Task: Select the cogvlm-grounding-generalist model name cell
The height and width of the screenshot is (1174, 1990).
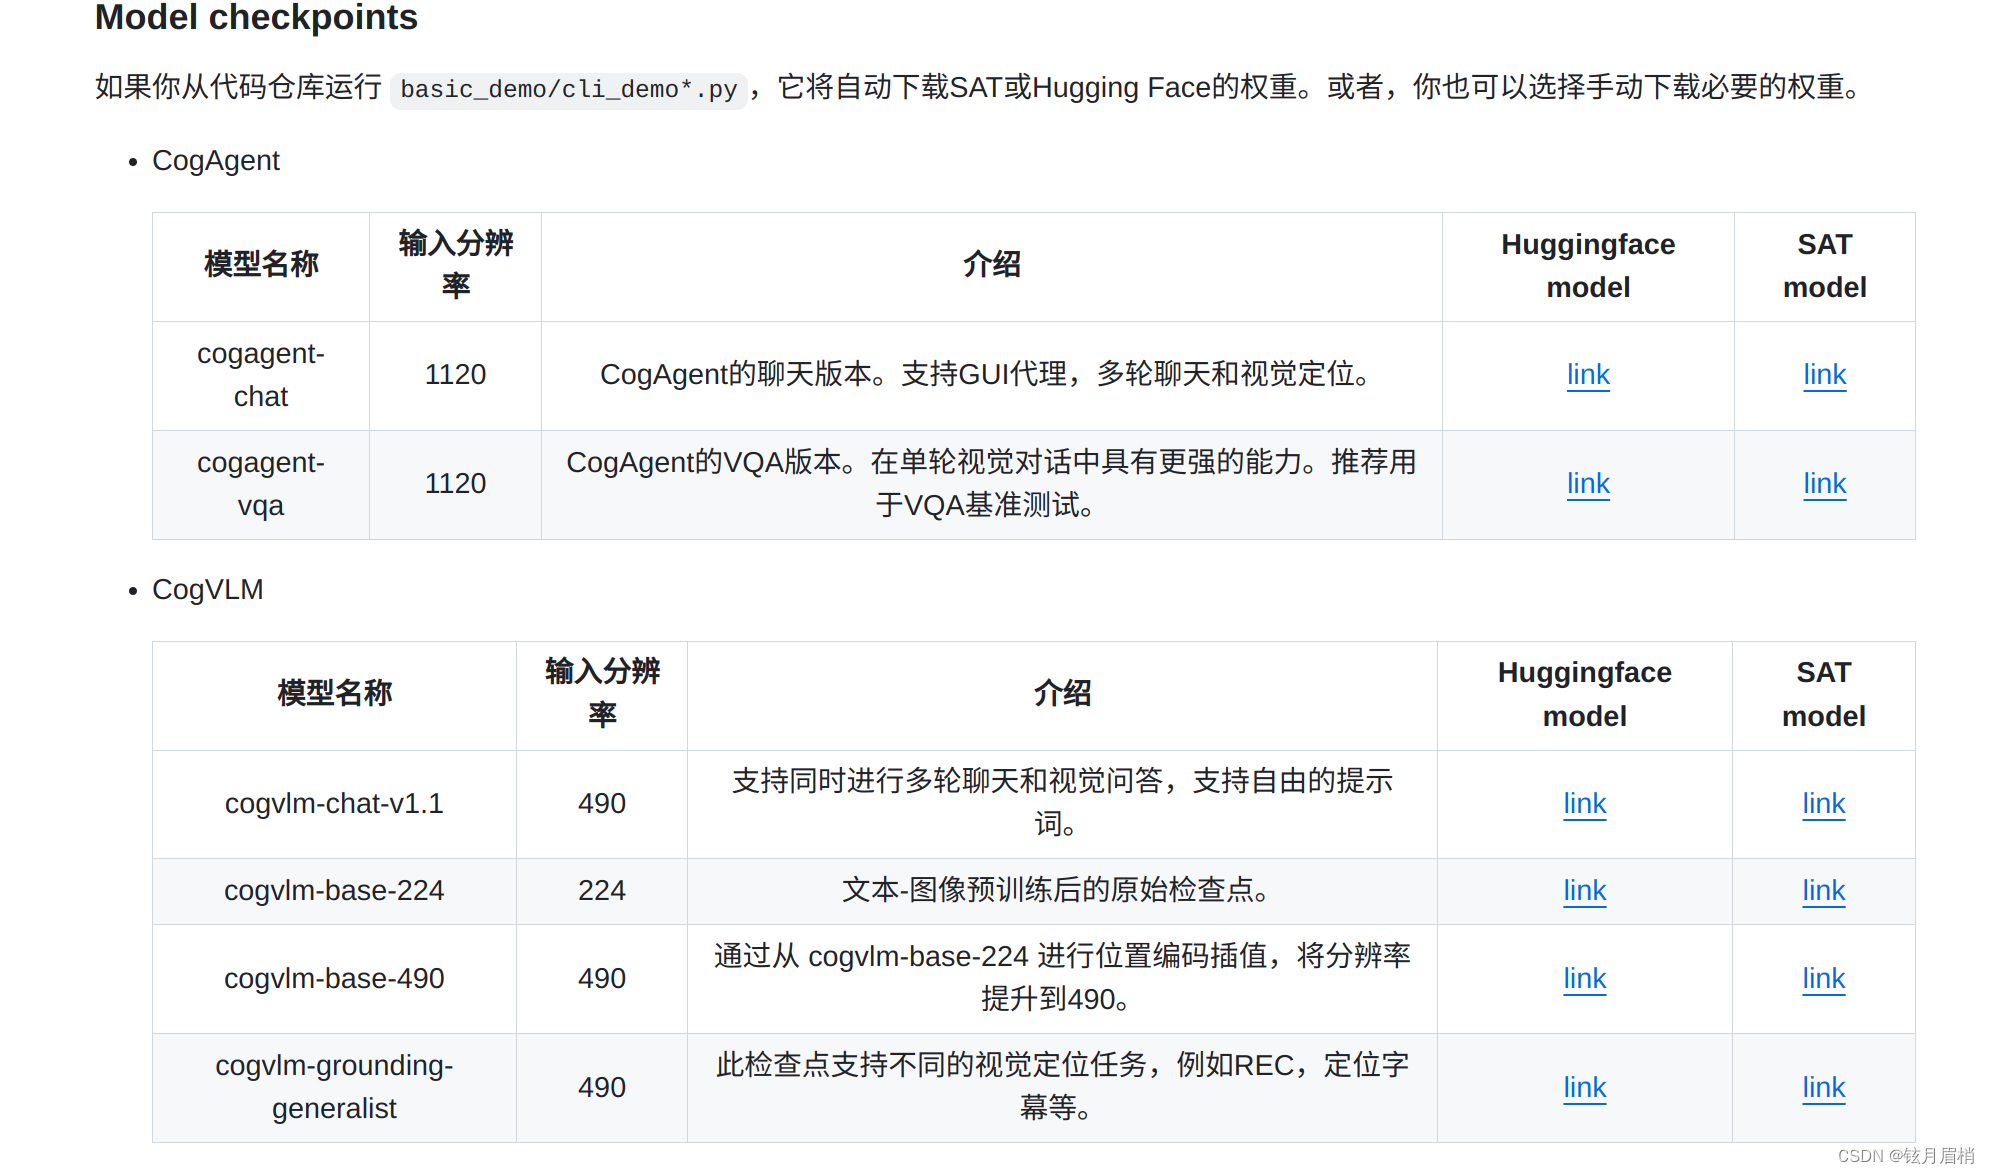Action: click(x=334, y=1086)
